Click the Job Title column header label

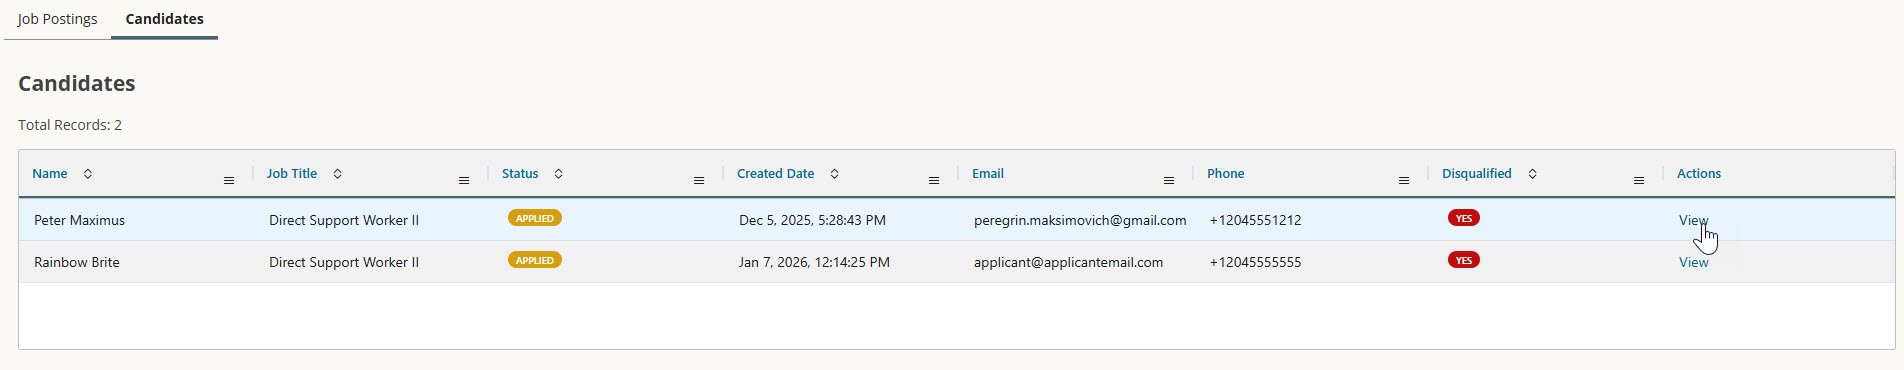[292, 174]
